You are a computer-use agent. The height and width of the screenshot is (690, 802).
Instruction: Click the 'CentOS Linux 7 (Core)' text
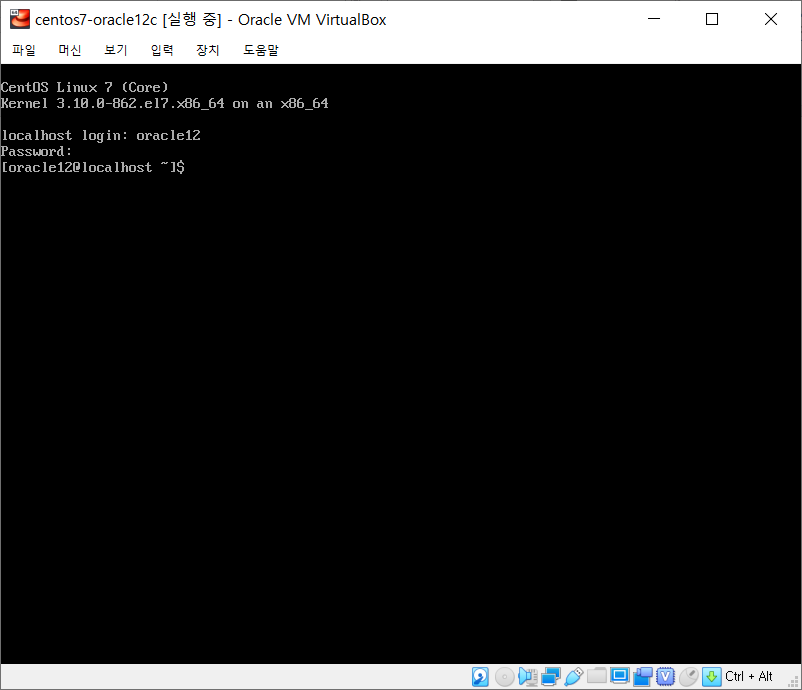(84, 87)
